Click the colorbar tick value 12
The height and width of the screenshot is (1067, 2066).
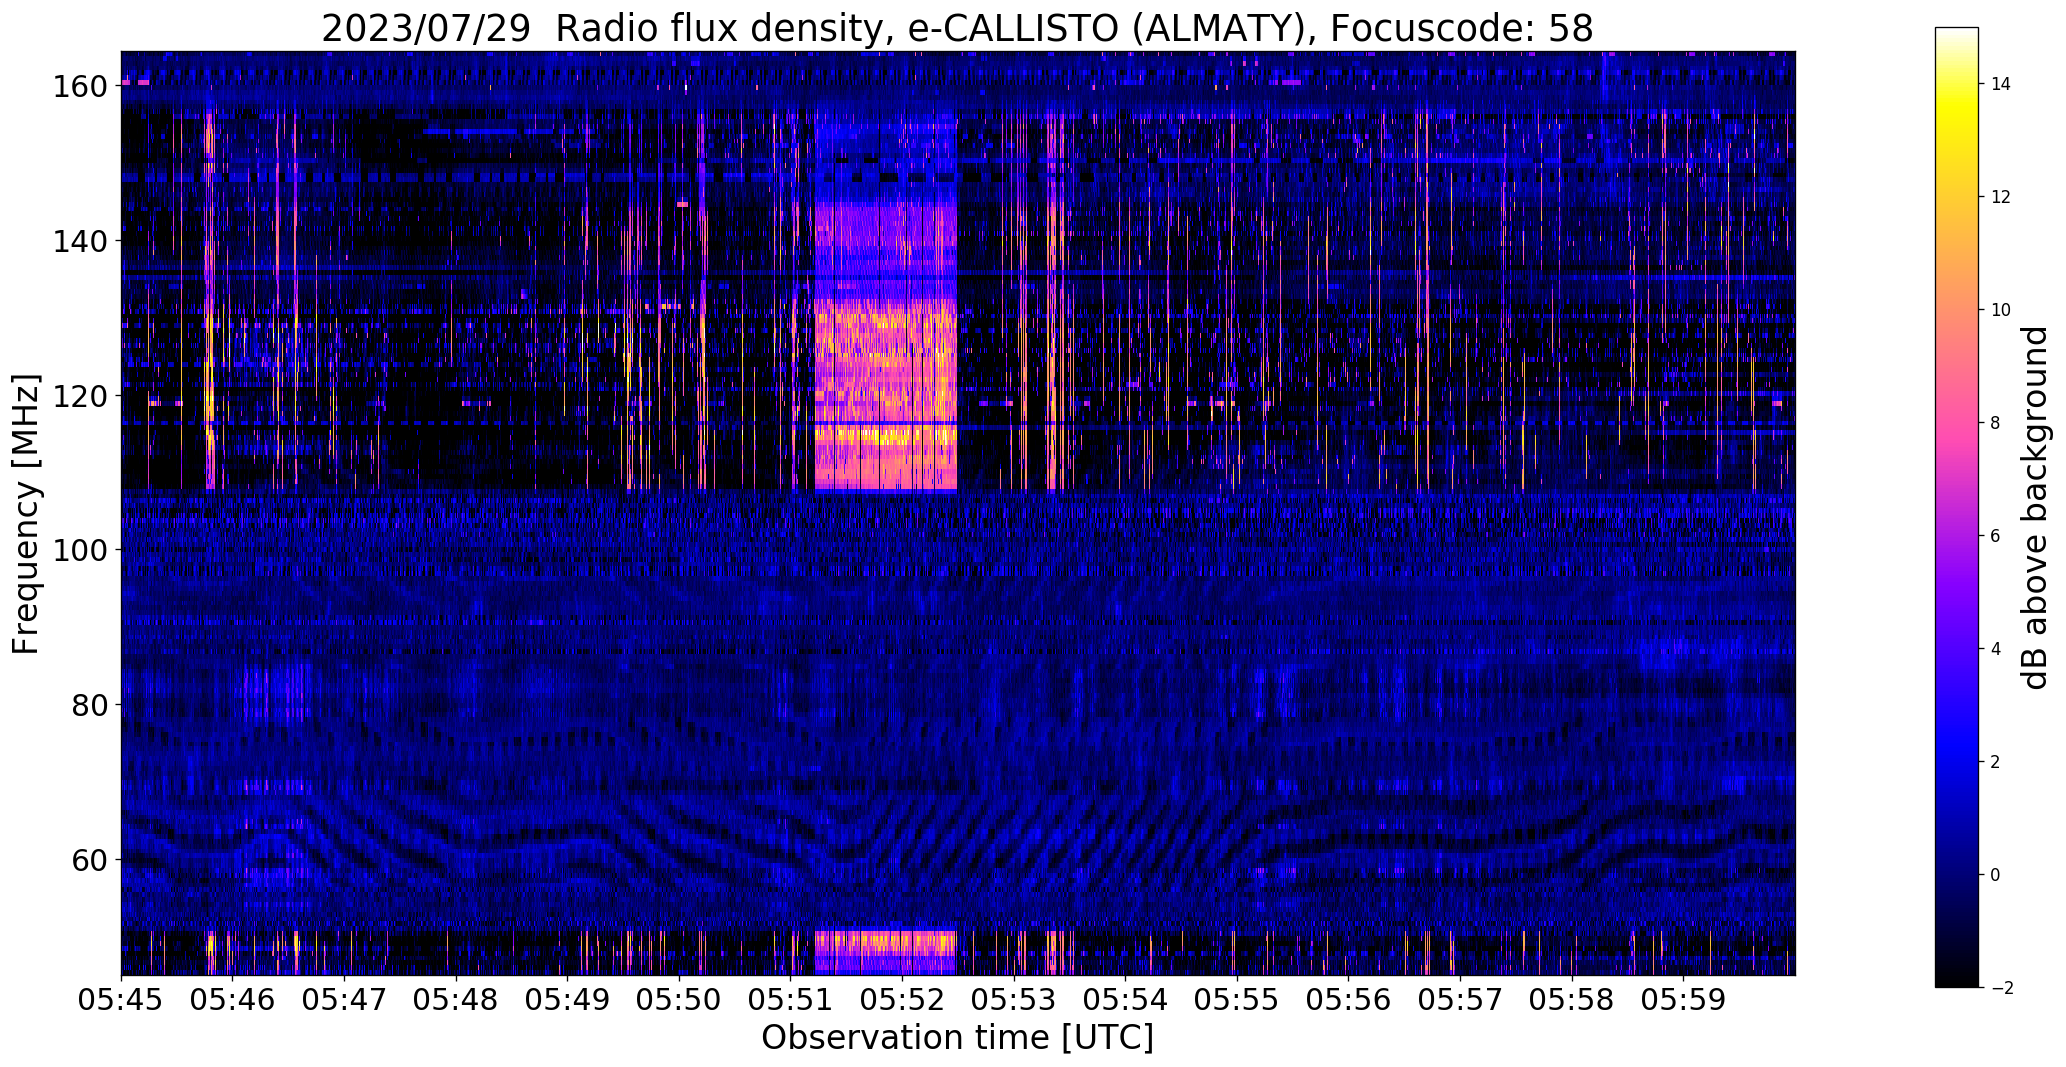(2001, 197)
